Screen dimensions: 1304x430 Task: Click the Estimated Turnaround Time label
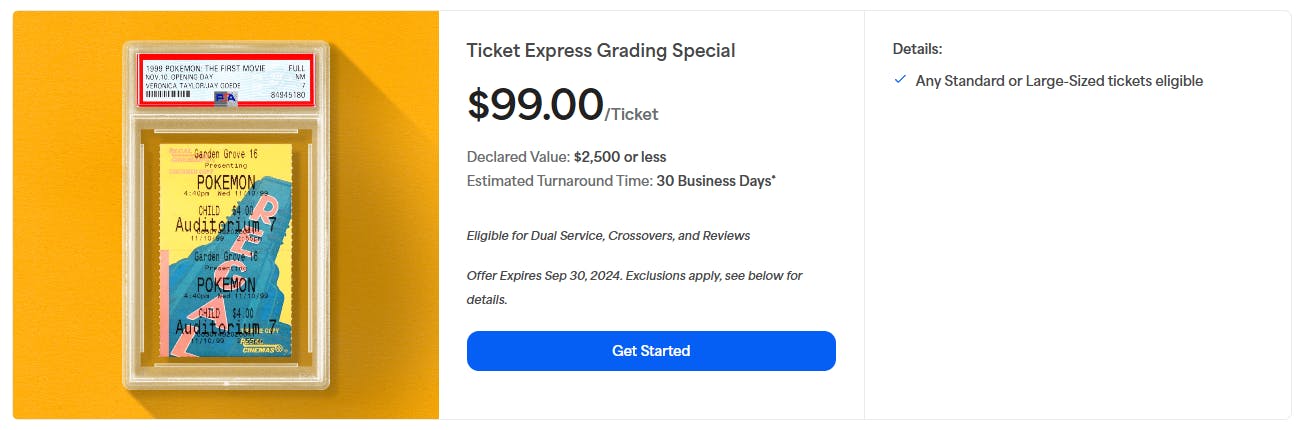coord(559,181)
